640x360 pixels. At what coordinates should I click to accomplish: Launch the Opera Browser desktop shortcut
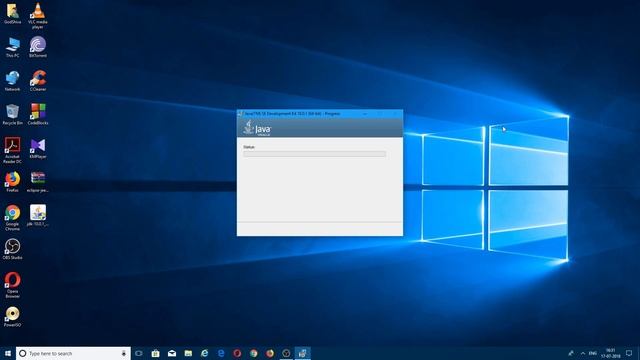pyautogui.click(x=13, y=285)
